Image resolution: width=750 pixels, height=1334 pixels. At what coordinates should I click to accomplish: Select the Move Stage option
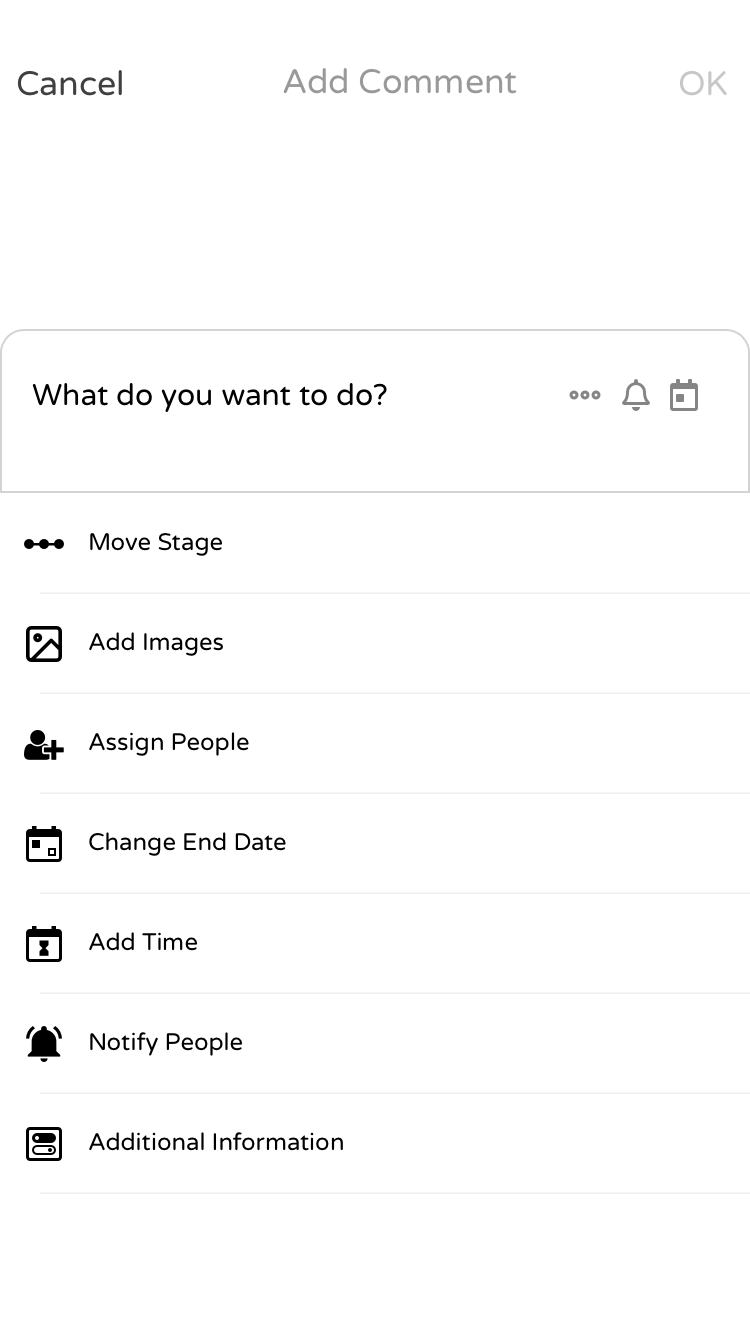click(x=375, y=543)
